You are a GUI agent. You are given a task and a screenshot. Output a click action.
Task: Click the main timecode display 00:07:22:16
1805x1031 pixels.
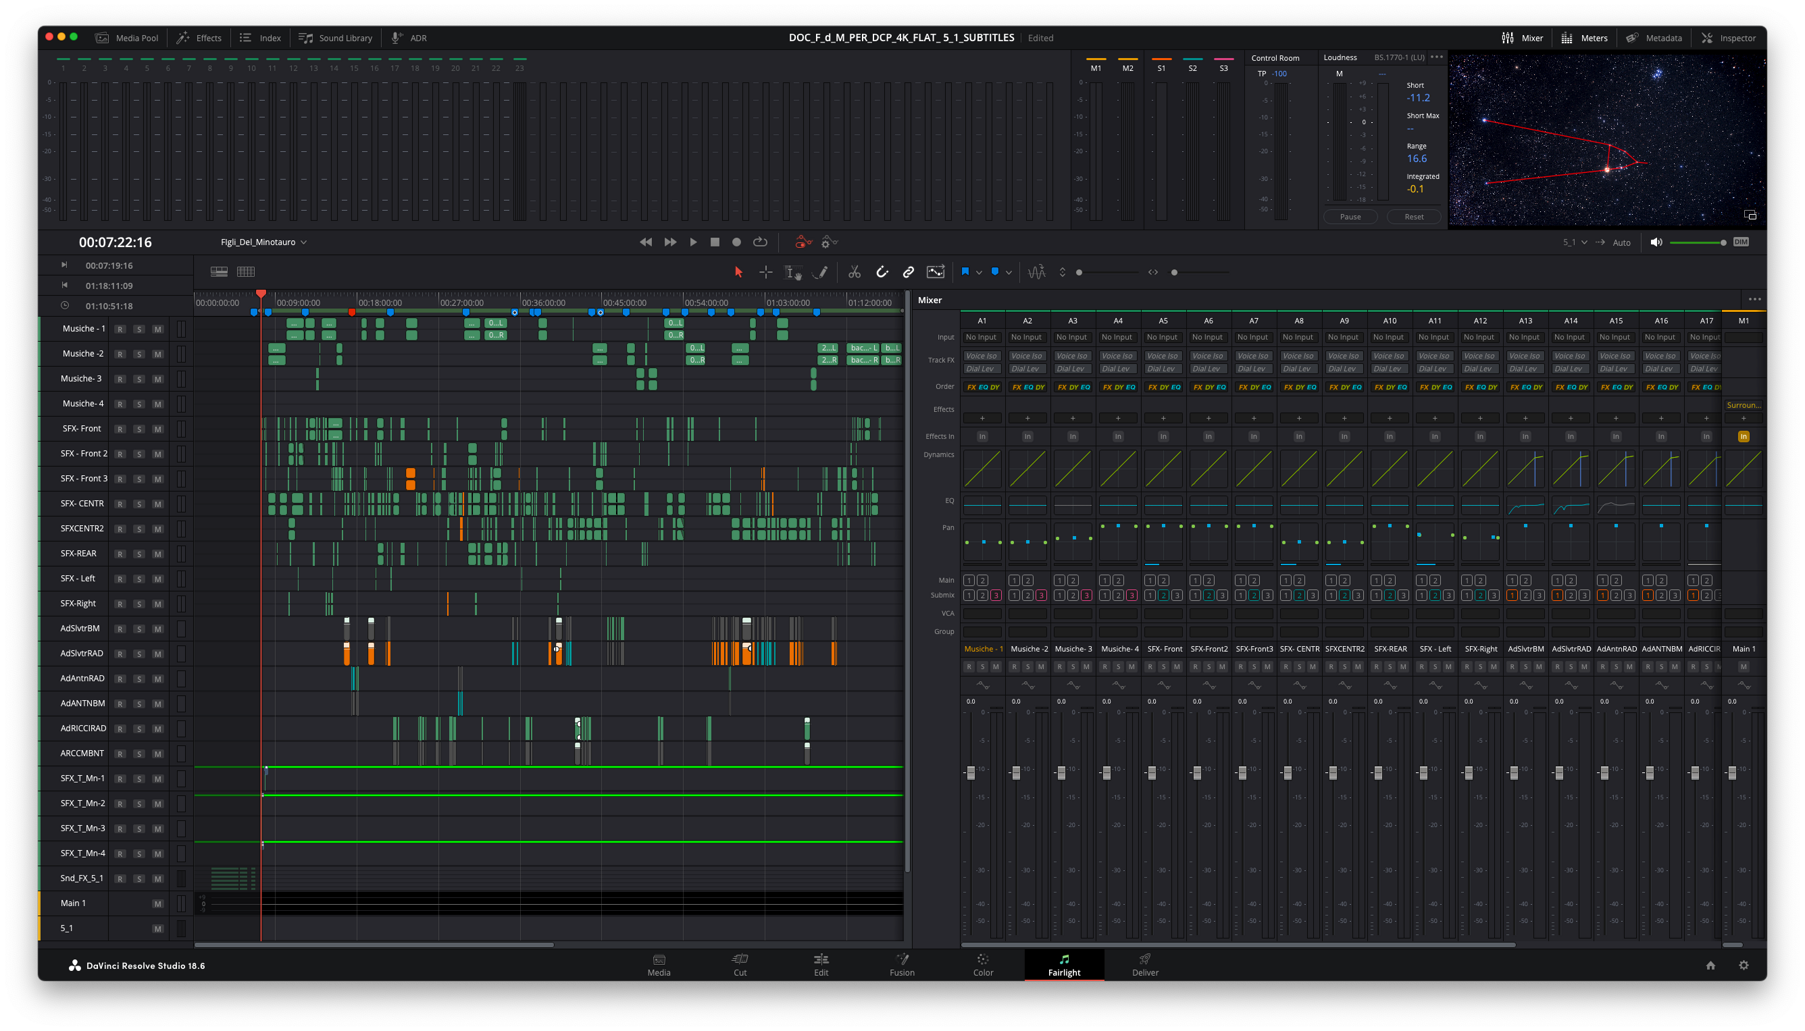click(x=116, y=242)
